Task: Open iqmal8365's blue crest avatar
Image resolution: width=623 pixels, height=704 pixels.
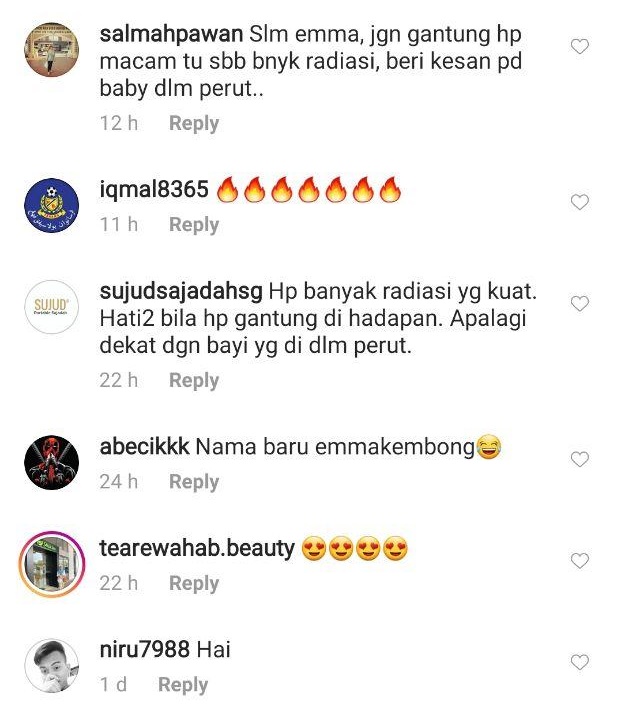Action: 52,205
